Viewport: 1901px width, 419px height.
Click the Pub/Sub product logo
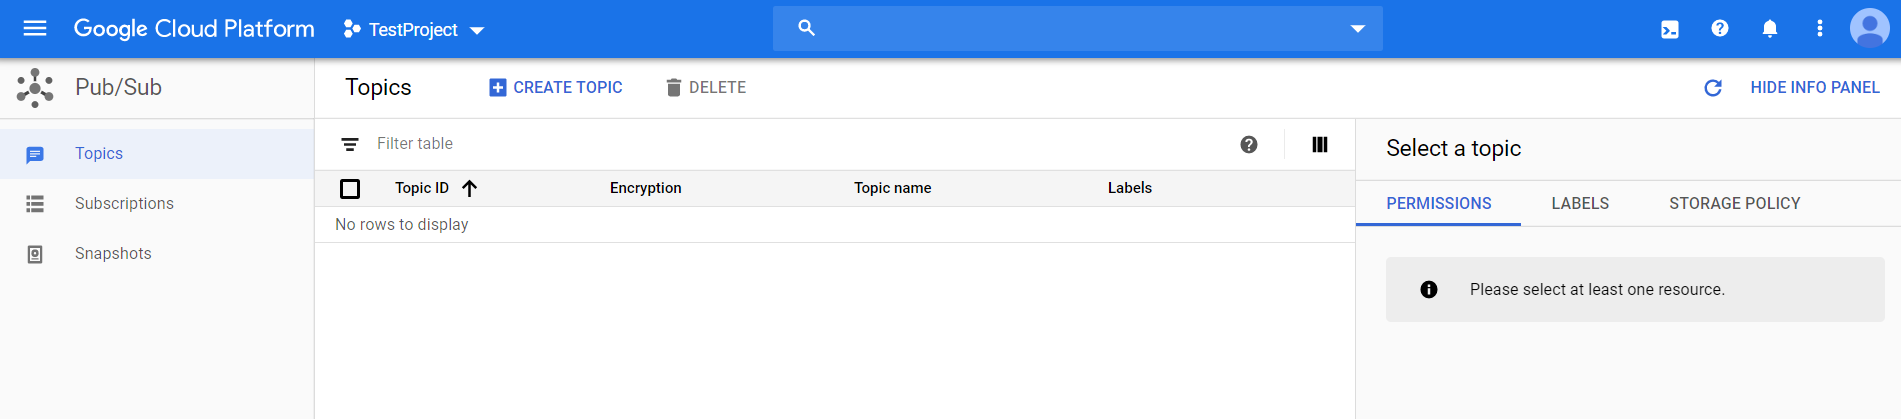pyautogui.click(x=35, y=88)
